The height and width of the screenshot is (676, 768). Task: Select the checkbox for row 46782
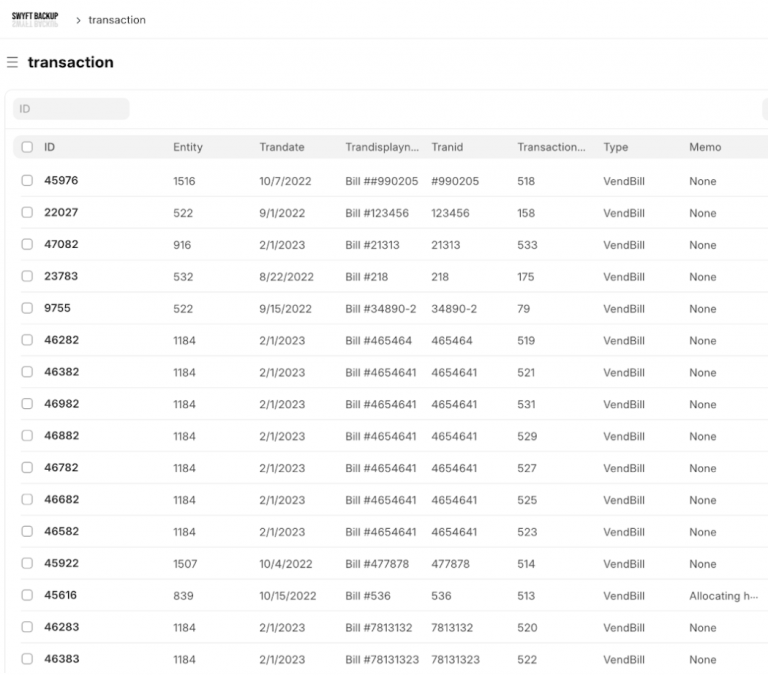(27, 467)
